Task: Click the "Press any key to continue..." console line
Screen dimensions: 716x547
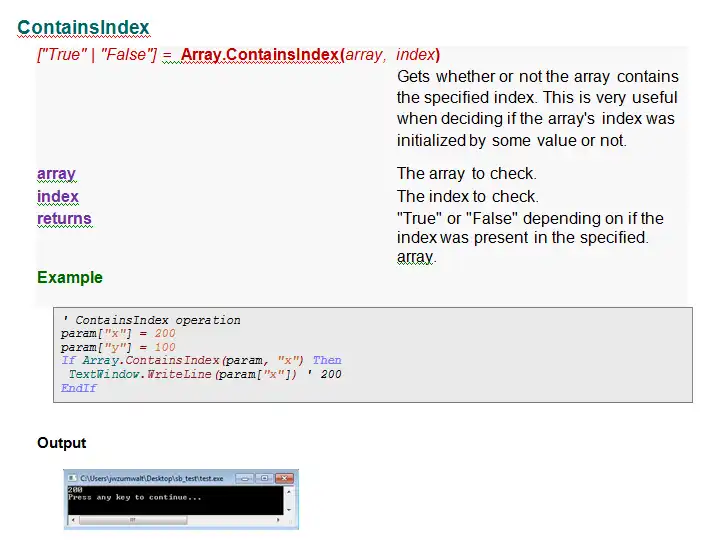Action: [x=135, y=497]
